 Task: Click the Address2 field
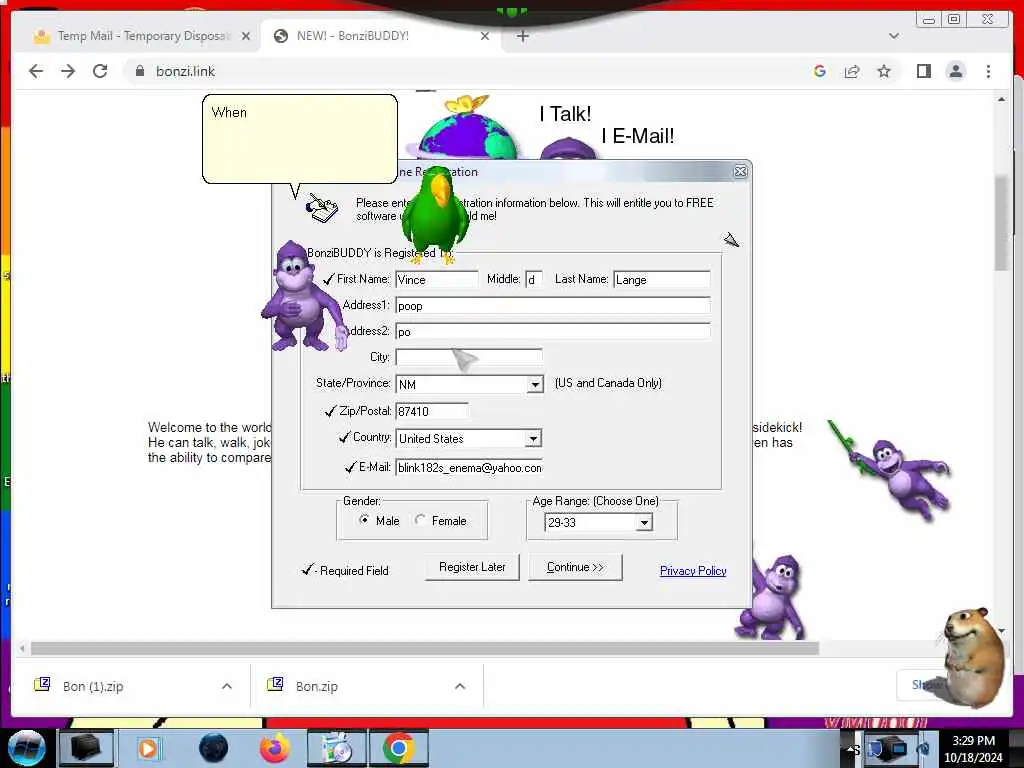(552, 332)
